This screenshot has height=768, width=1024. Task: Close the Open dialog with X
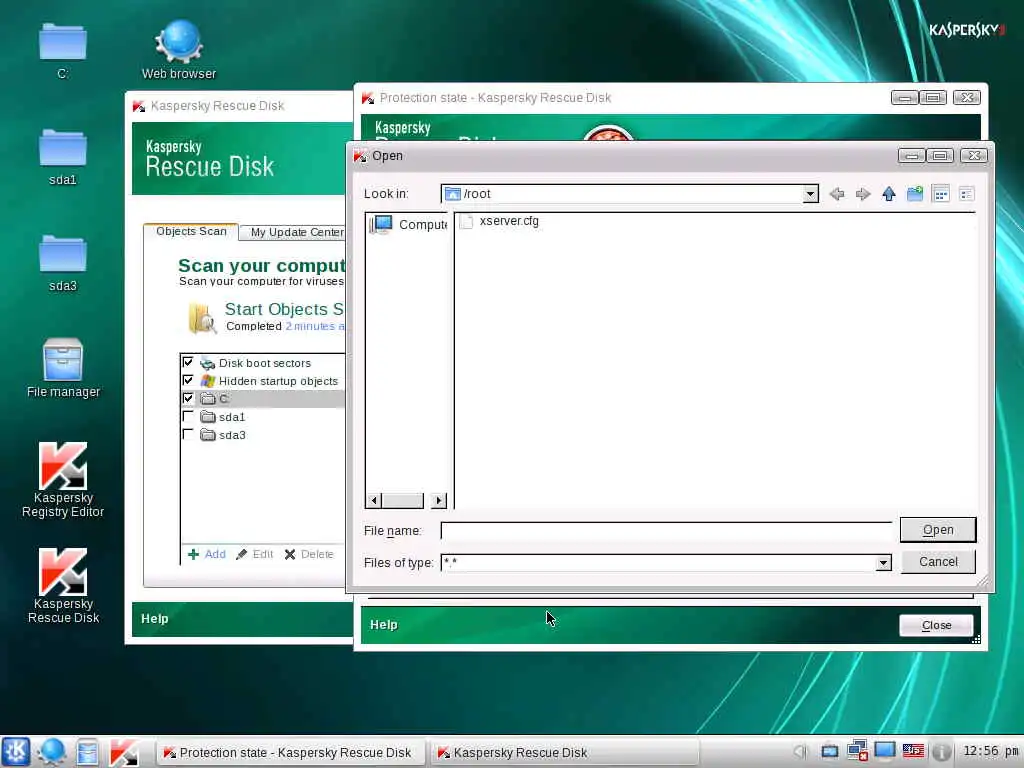coord(974,155)
